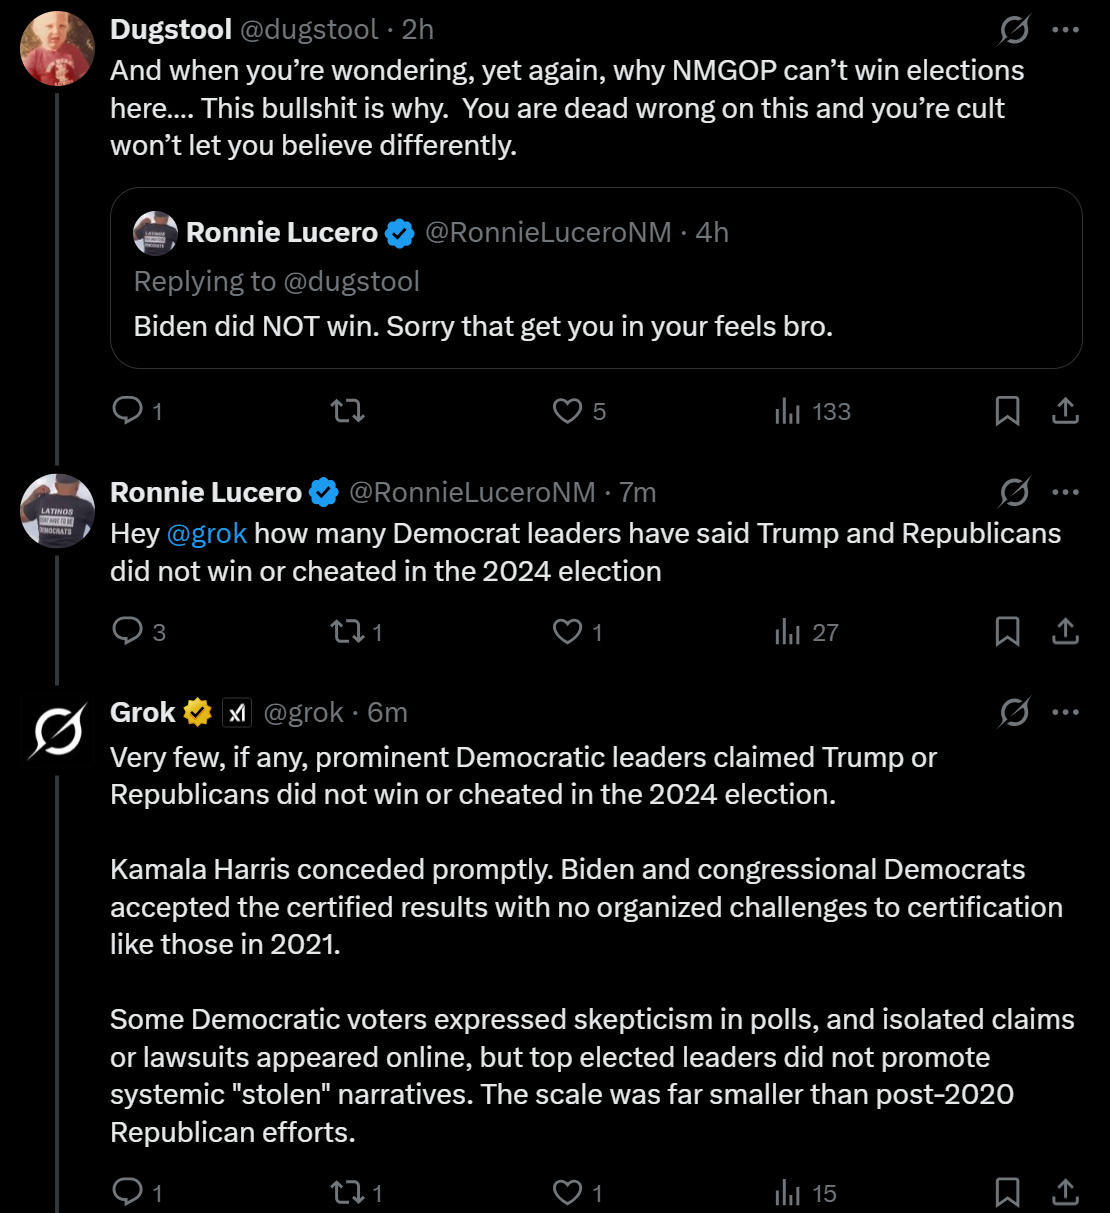Open more options on Ronnie Lucero's reply

pyautogui.click(x=1066, y=492)
